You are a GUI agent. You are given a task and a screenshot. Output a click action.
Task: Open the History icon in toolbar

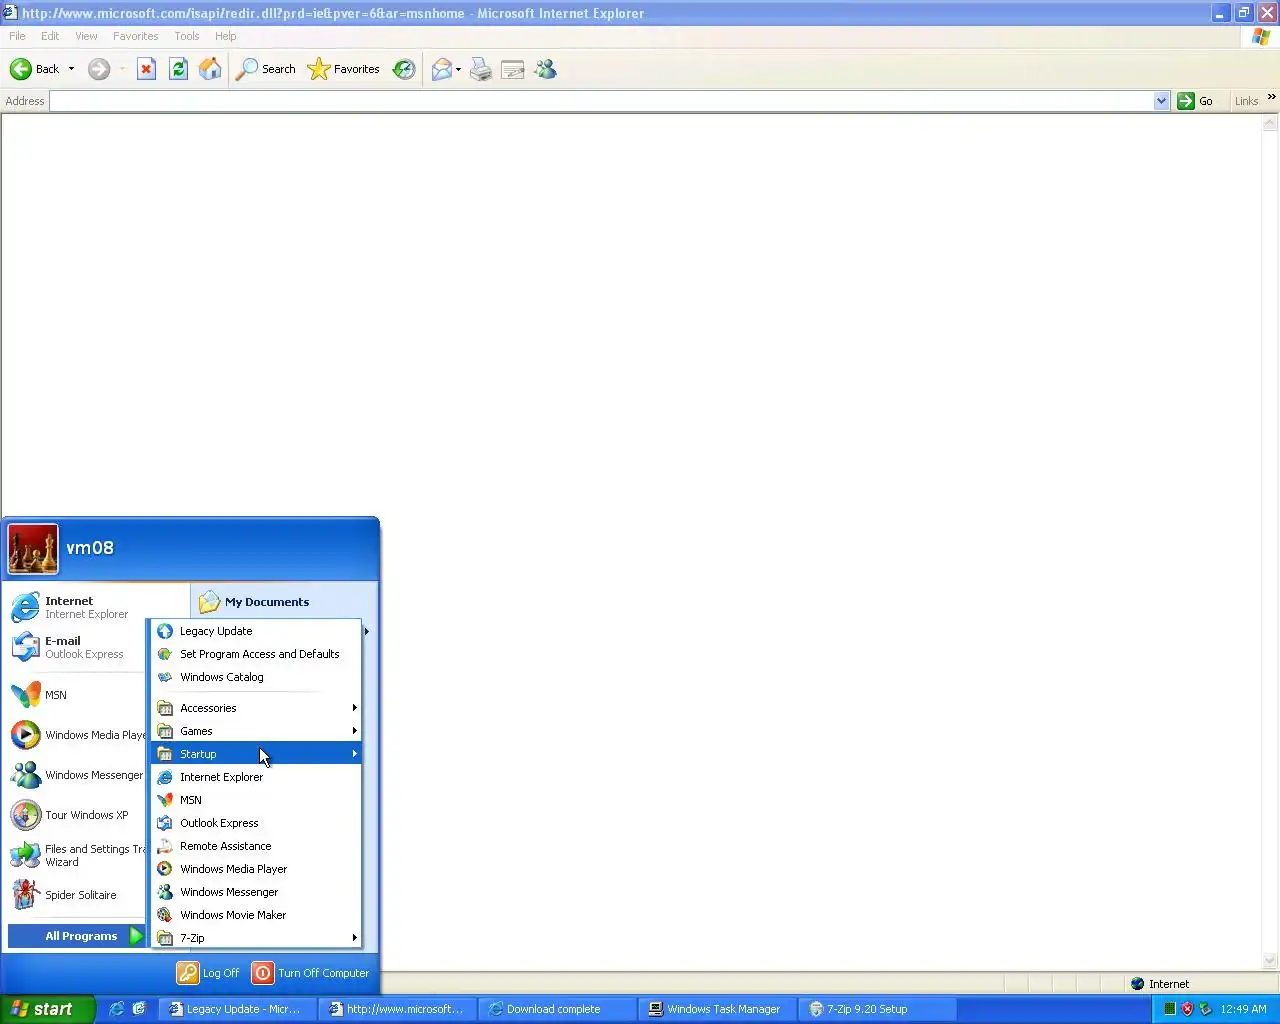tap(404, 69)
